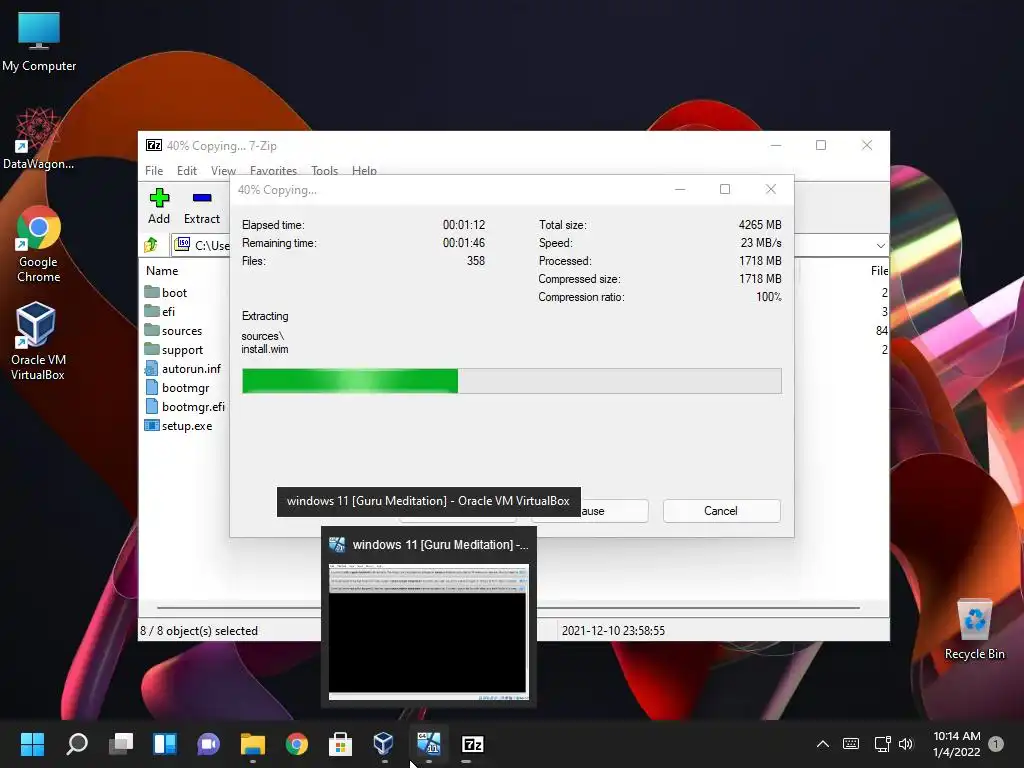Open the Edit menu in 7-Zip
Viewport: 1024px width, 768px height.
187,170
